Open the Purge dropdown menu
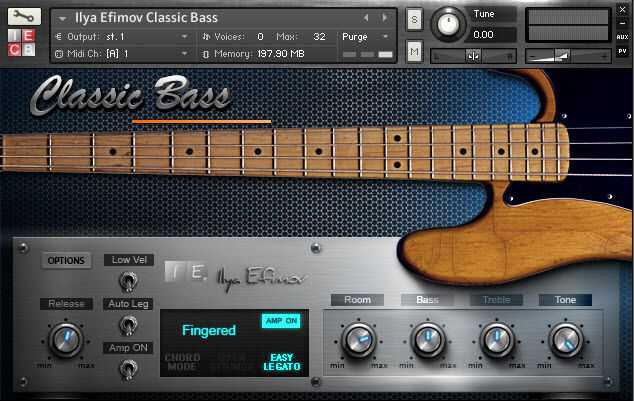The width and height of the screenshot is (634, 401). click(366, 37)
